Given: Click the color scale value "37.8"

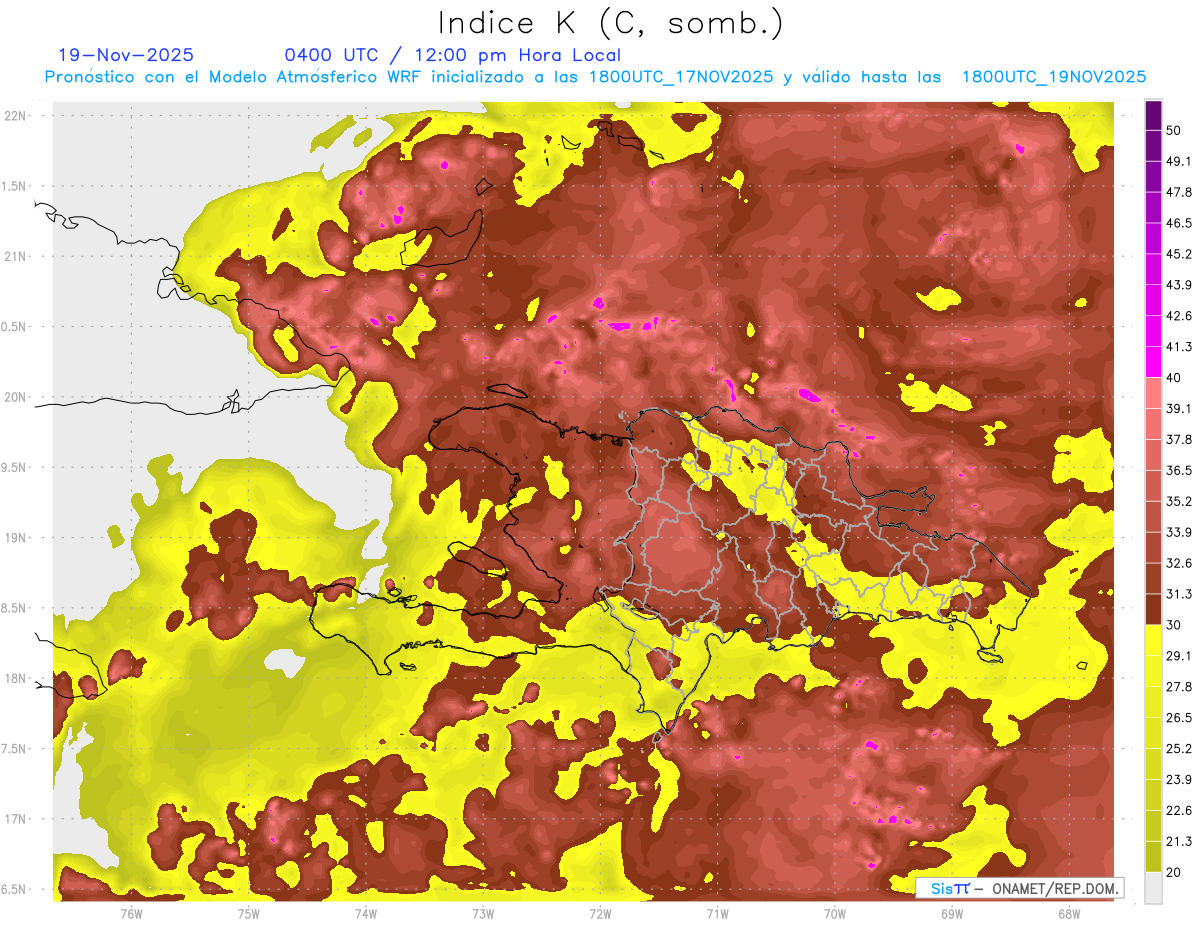Looking at the screenshot, I should (x=1179, y=439).
